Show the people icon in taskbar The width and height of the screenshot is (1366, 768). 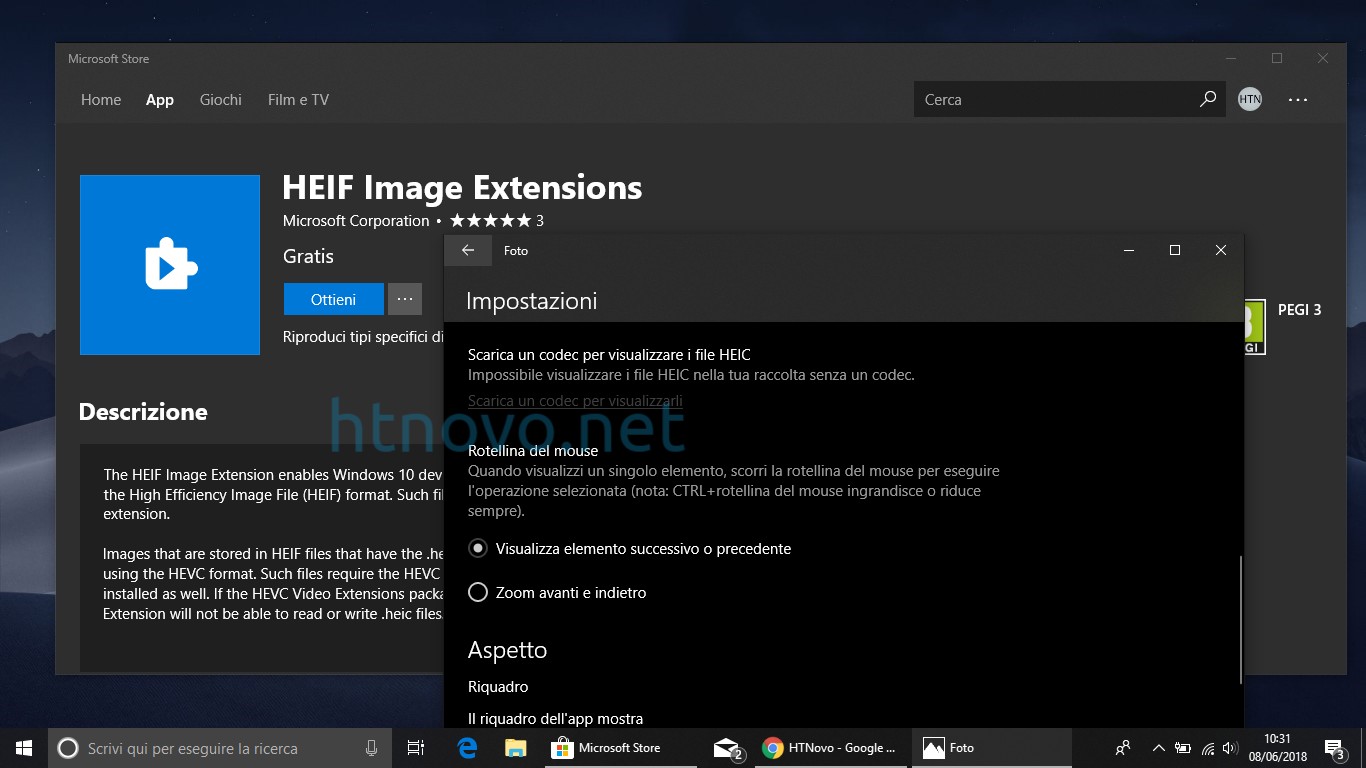point(1122,747)
